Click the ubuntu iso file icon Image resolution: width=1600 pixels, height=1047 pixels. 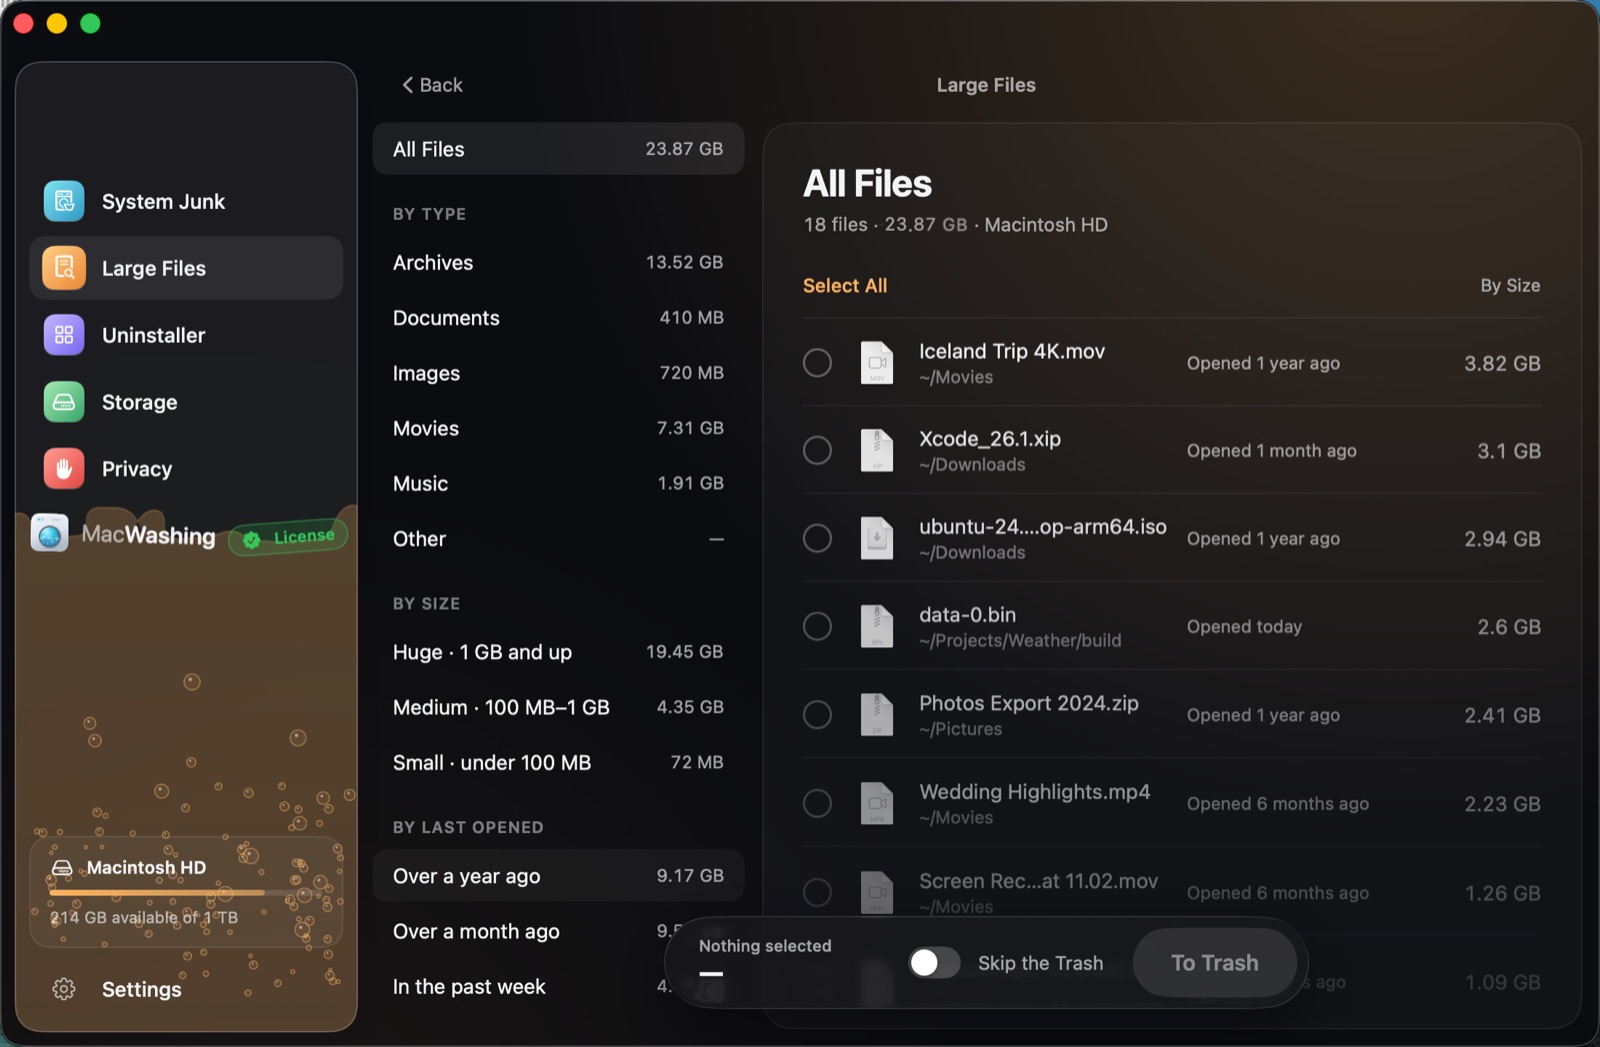(x=877, y=538)
